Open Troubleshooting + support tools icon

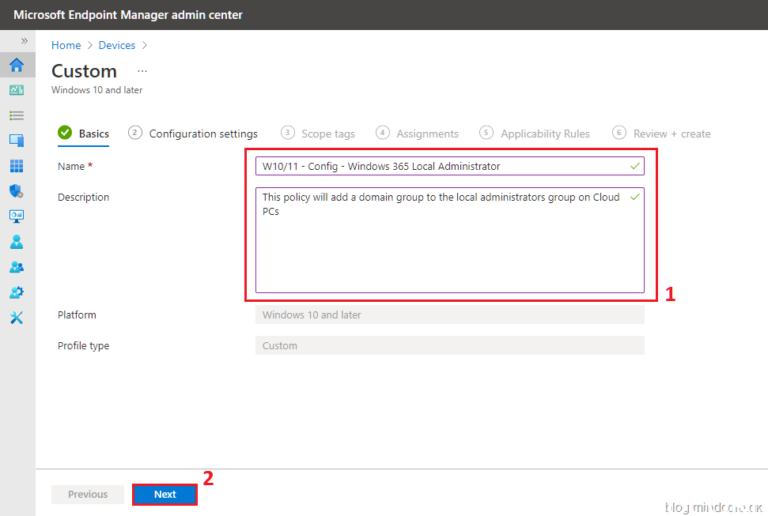pyautogui.click(x=17, y=318)
